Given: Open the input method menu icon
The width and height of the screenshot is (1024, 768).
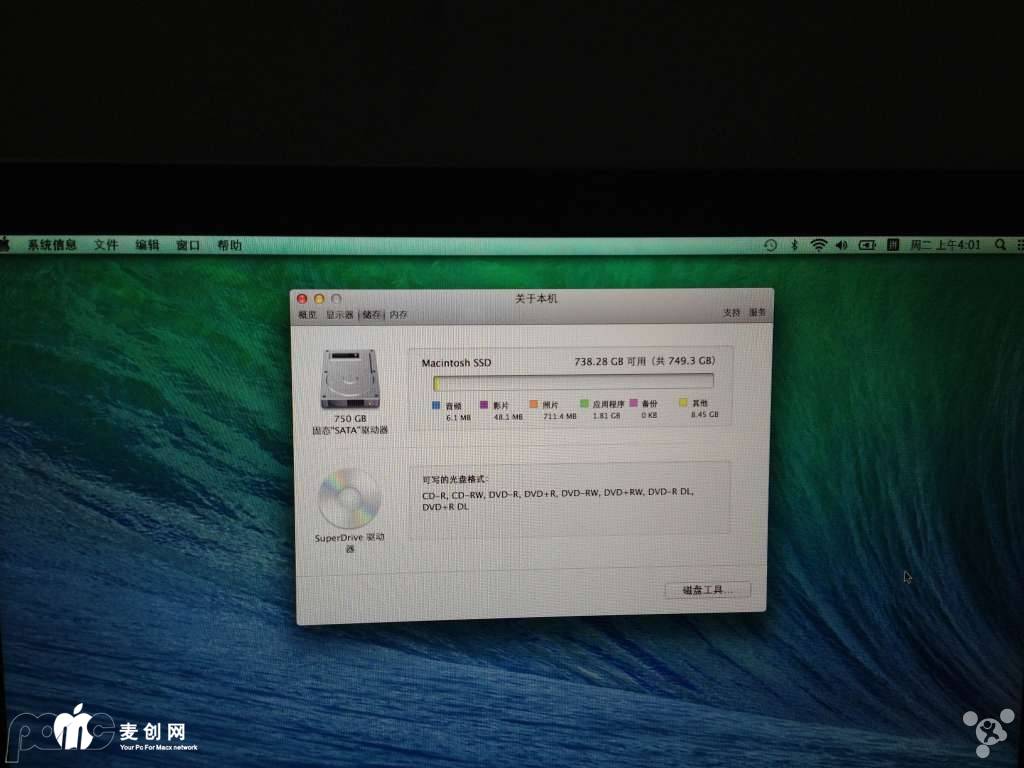Looking at the screenshot, I should (x=893, y=245).
